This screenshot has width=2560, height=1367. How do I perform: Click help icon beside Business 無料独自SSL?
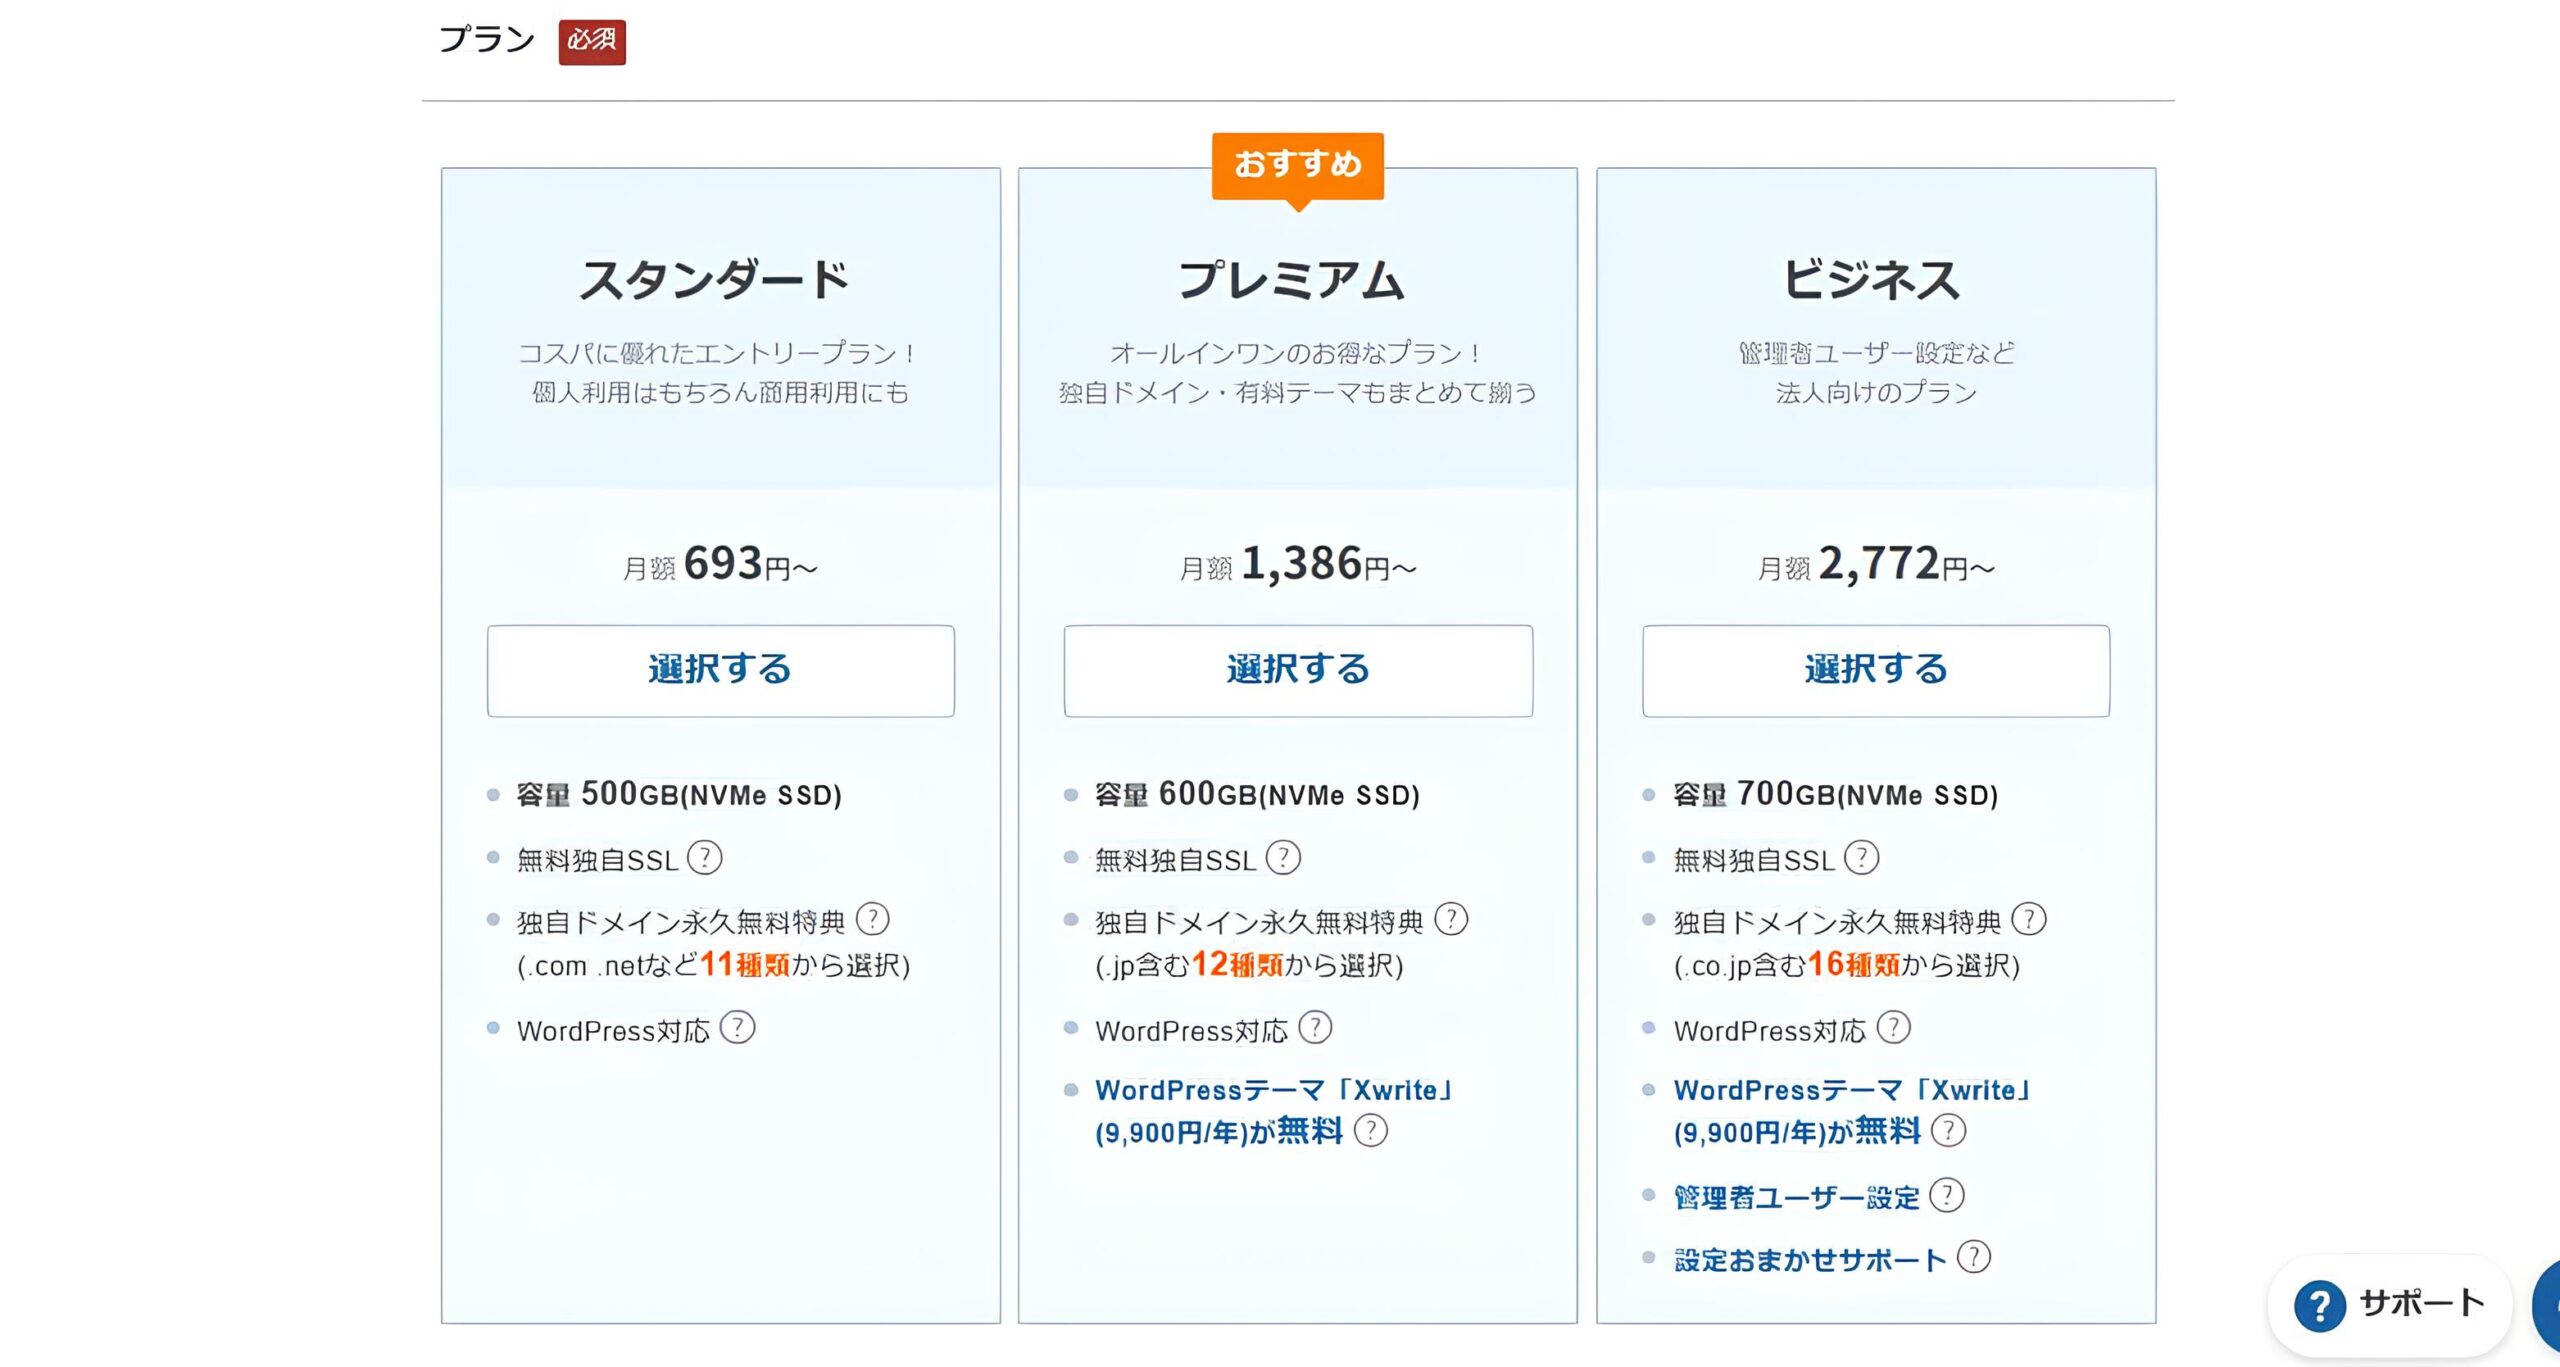pos(1861,858)
